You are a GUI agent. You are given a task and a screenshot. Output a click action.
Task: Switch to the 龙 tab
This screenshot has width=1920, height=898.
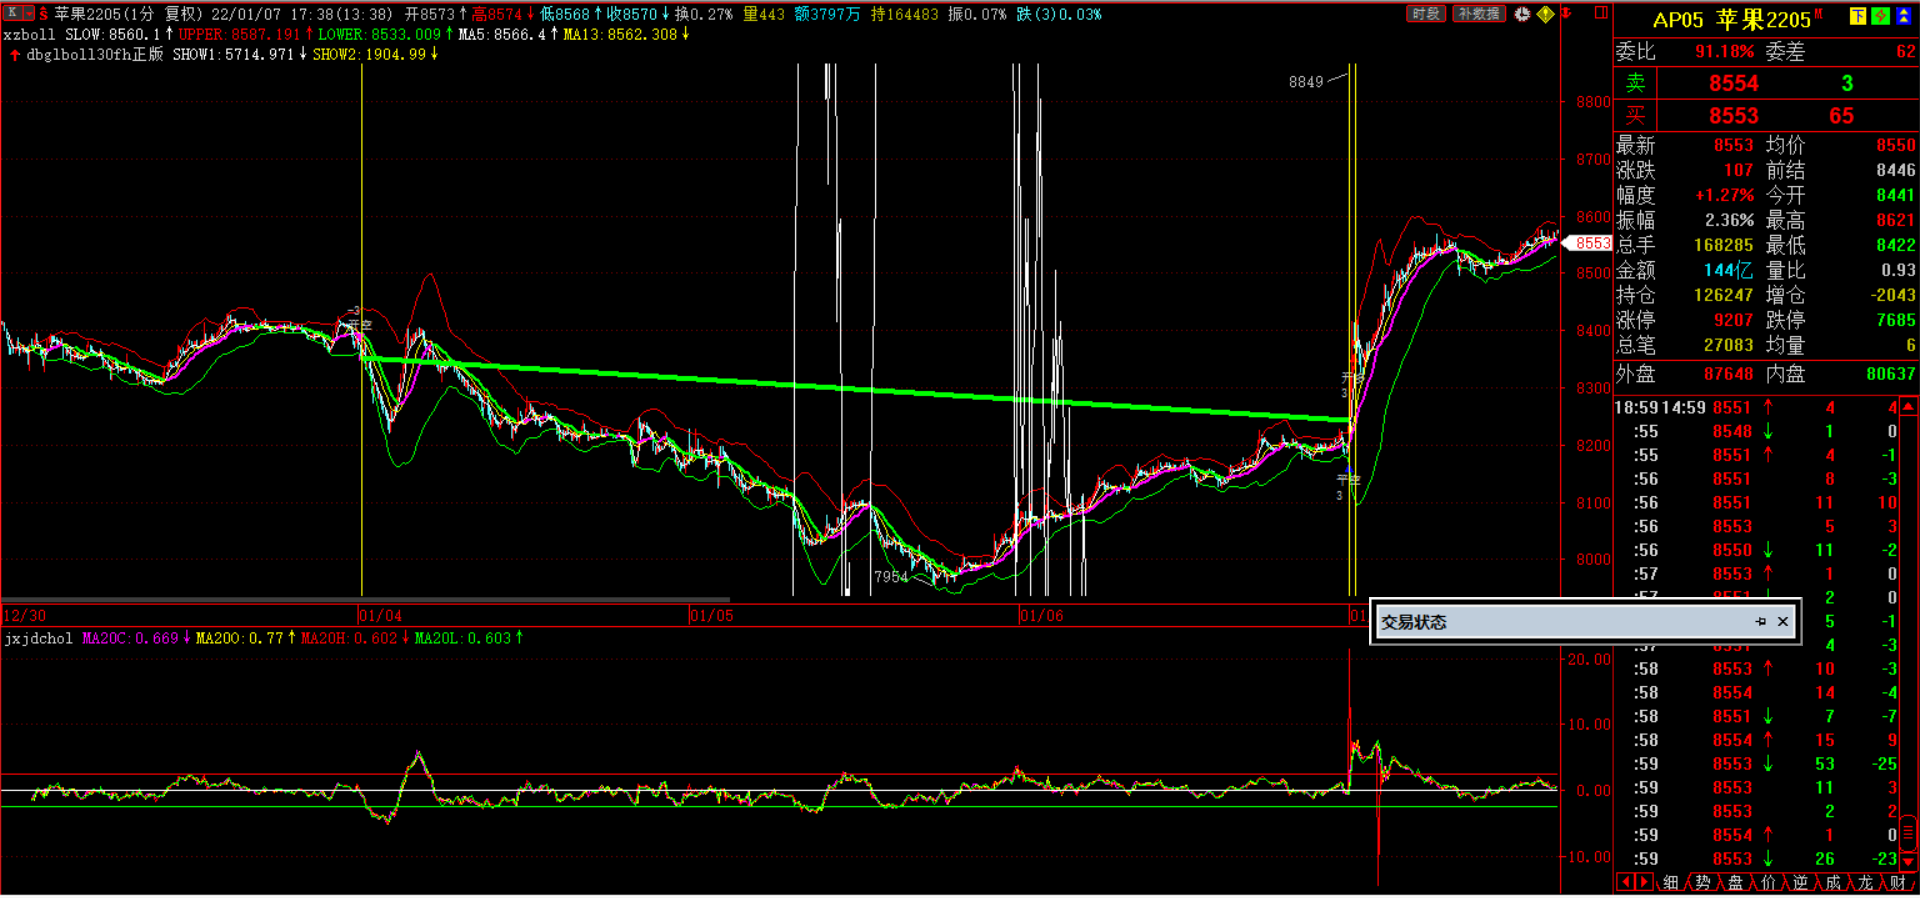pyautogui.click(x=1865, y=883)
